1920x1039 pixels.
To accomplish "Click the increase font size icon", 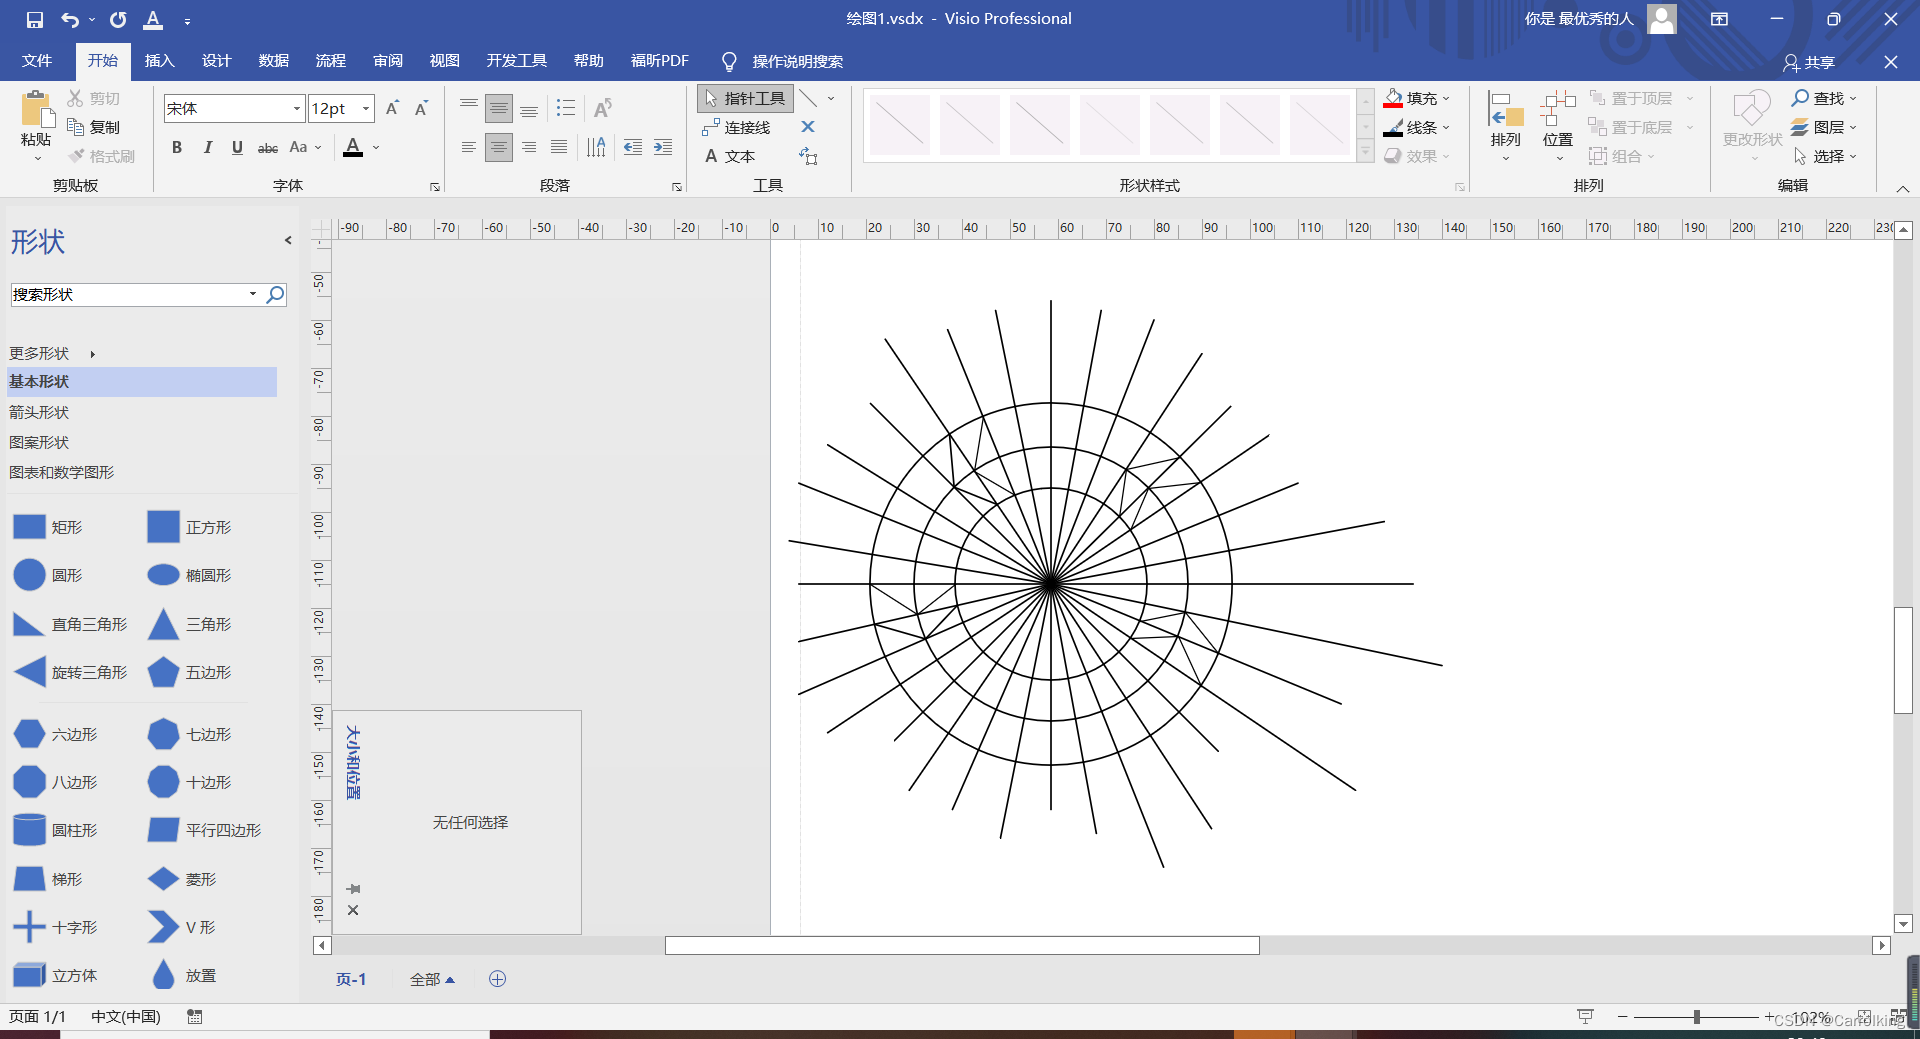I will pos(392,108).
